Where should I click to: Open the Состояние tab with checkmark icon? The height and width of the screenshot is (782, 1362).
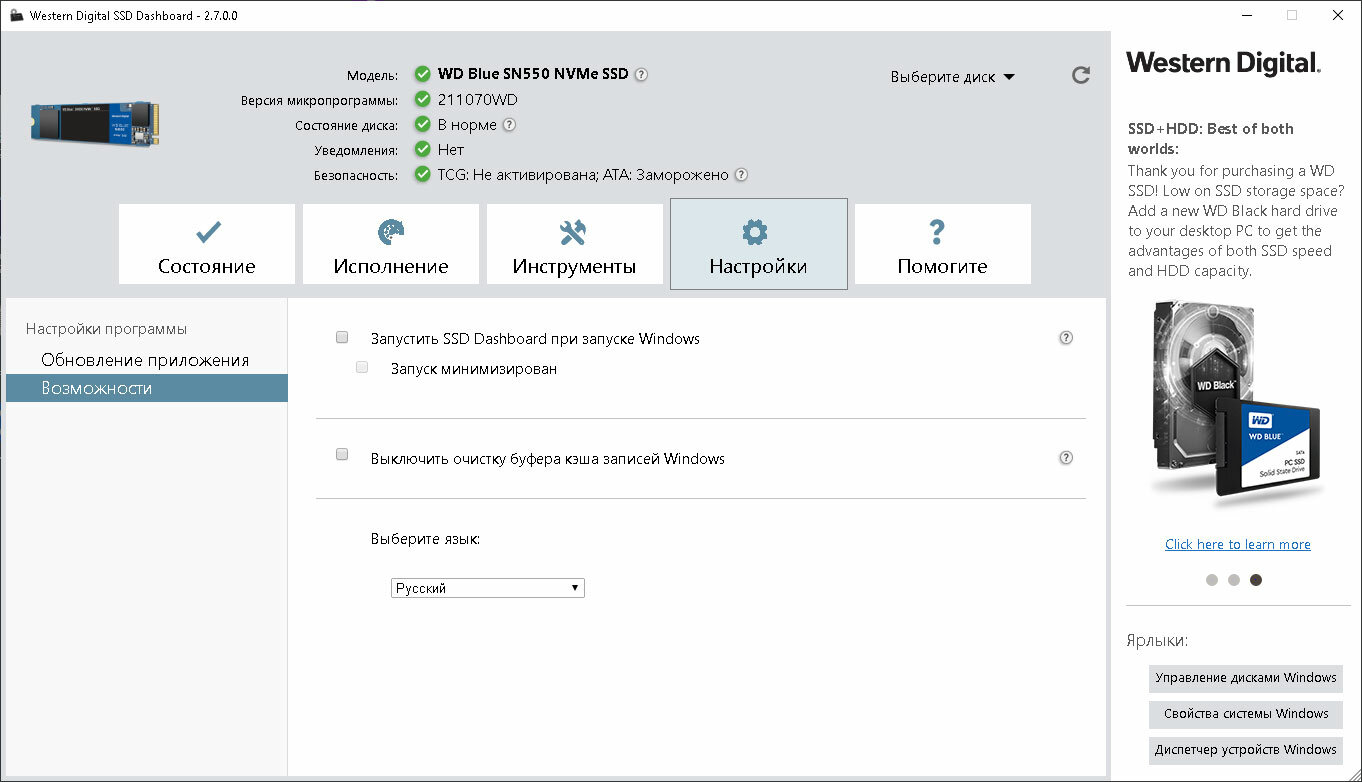click(x=207, y=243)
